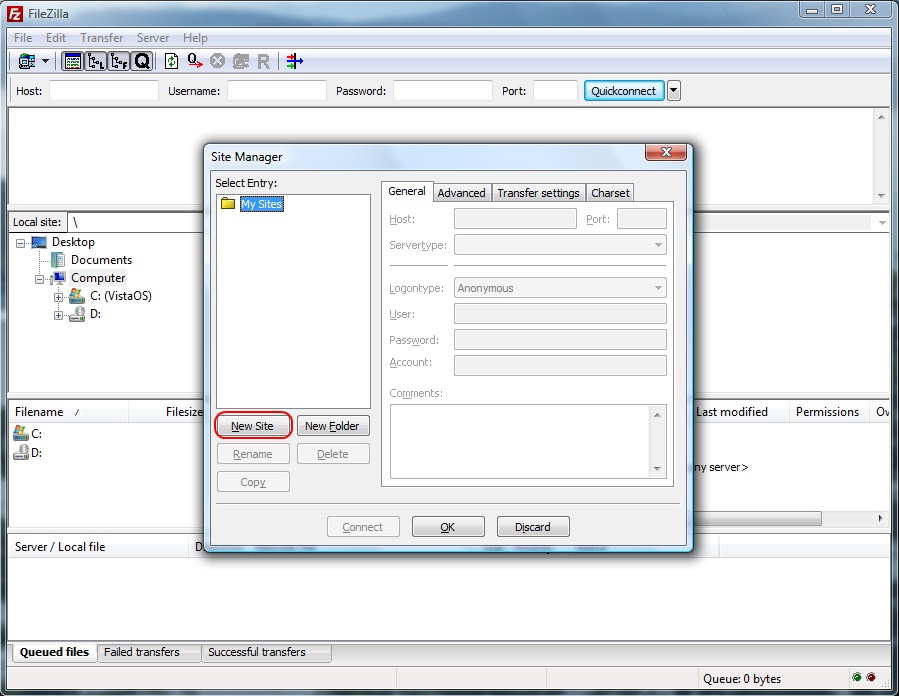Toggle the message log display icon
Viewport: 899px width, 696px height.
pyautogui.click(x=72, y=61)
